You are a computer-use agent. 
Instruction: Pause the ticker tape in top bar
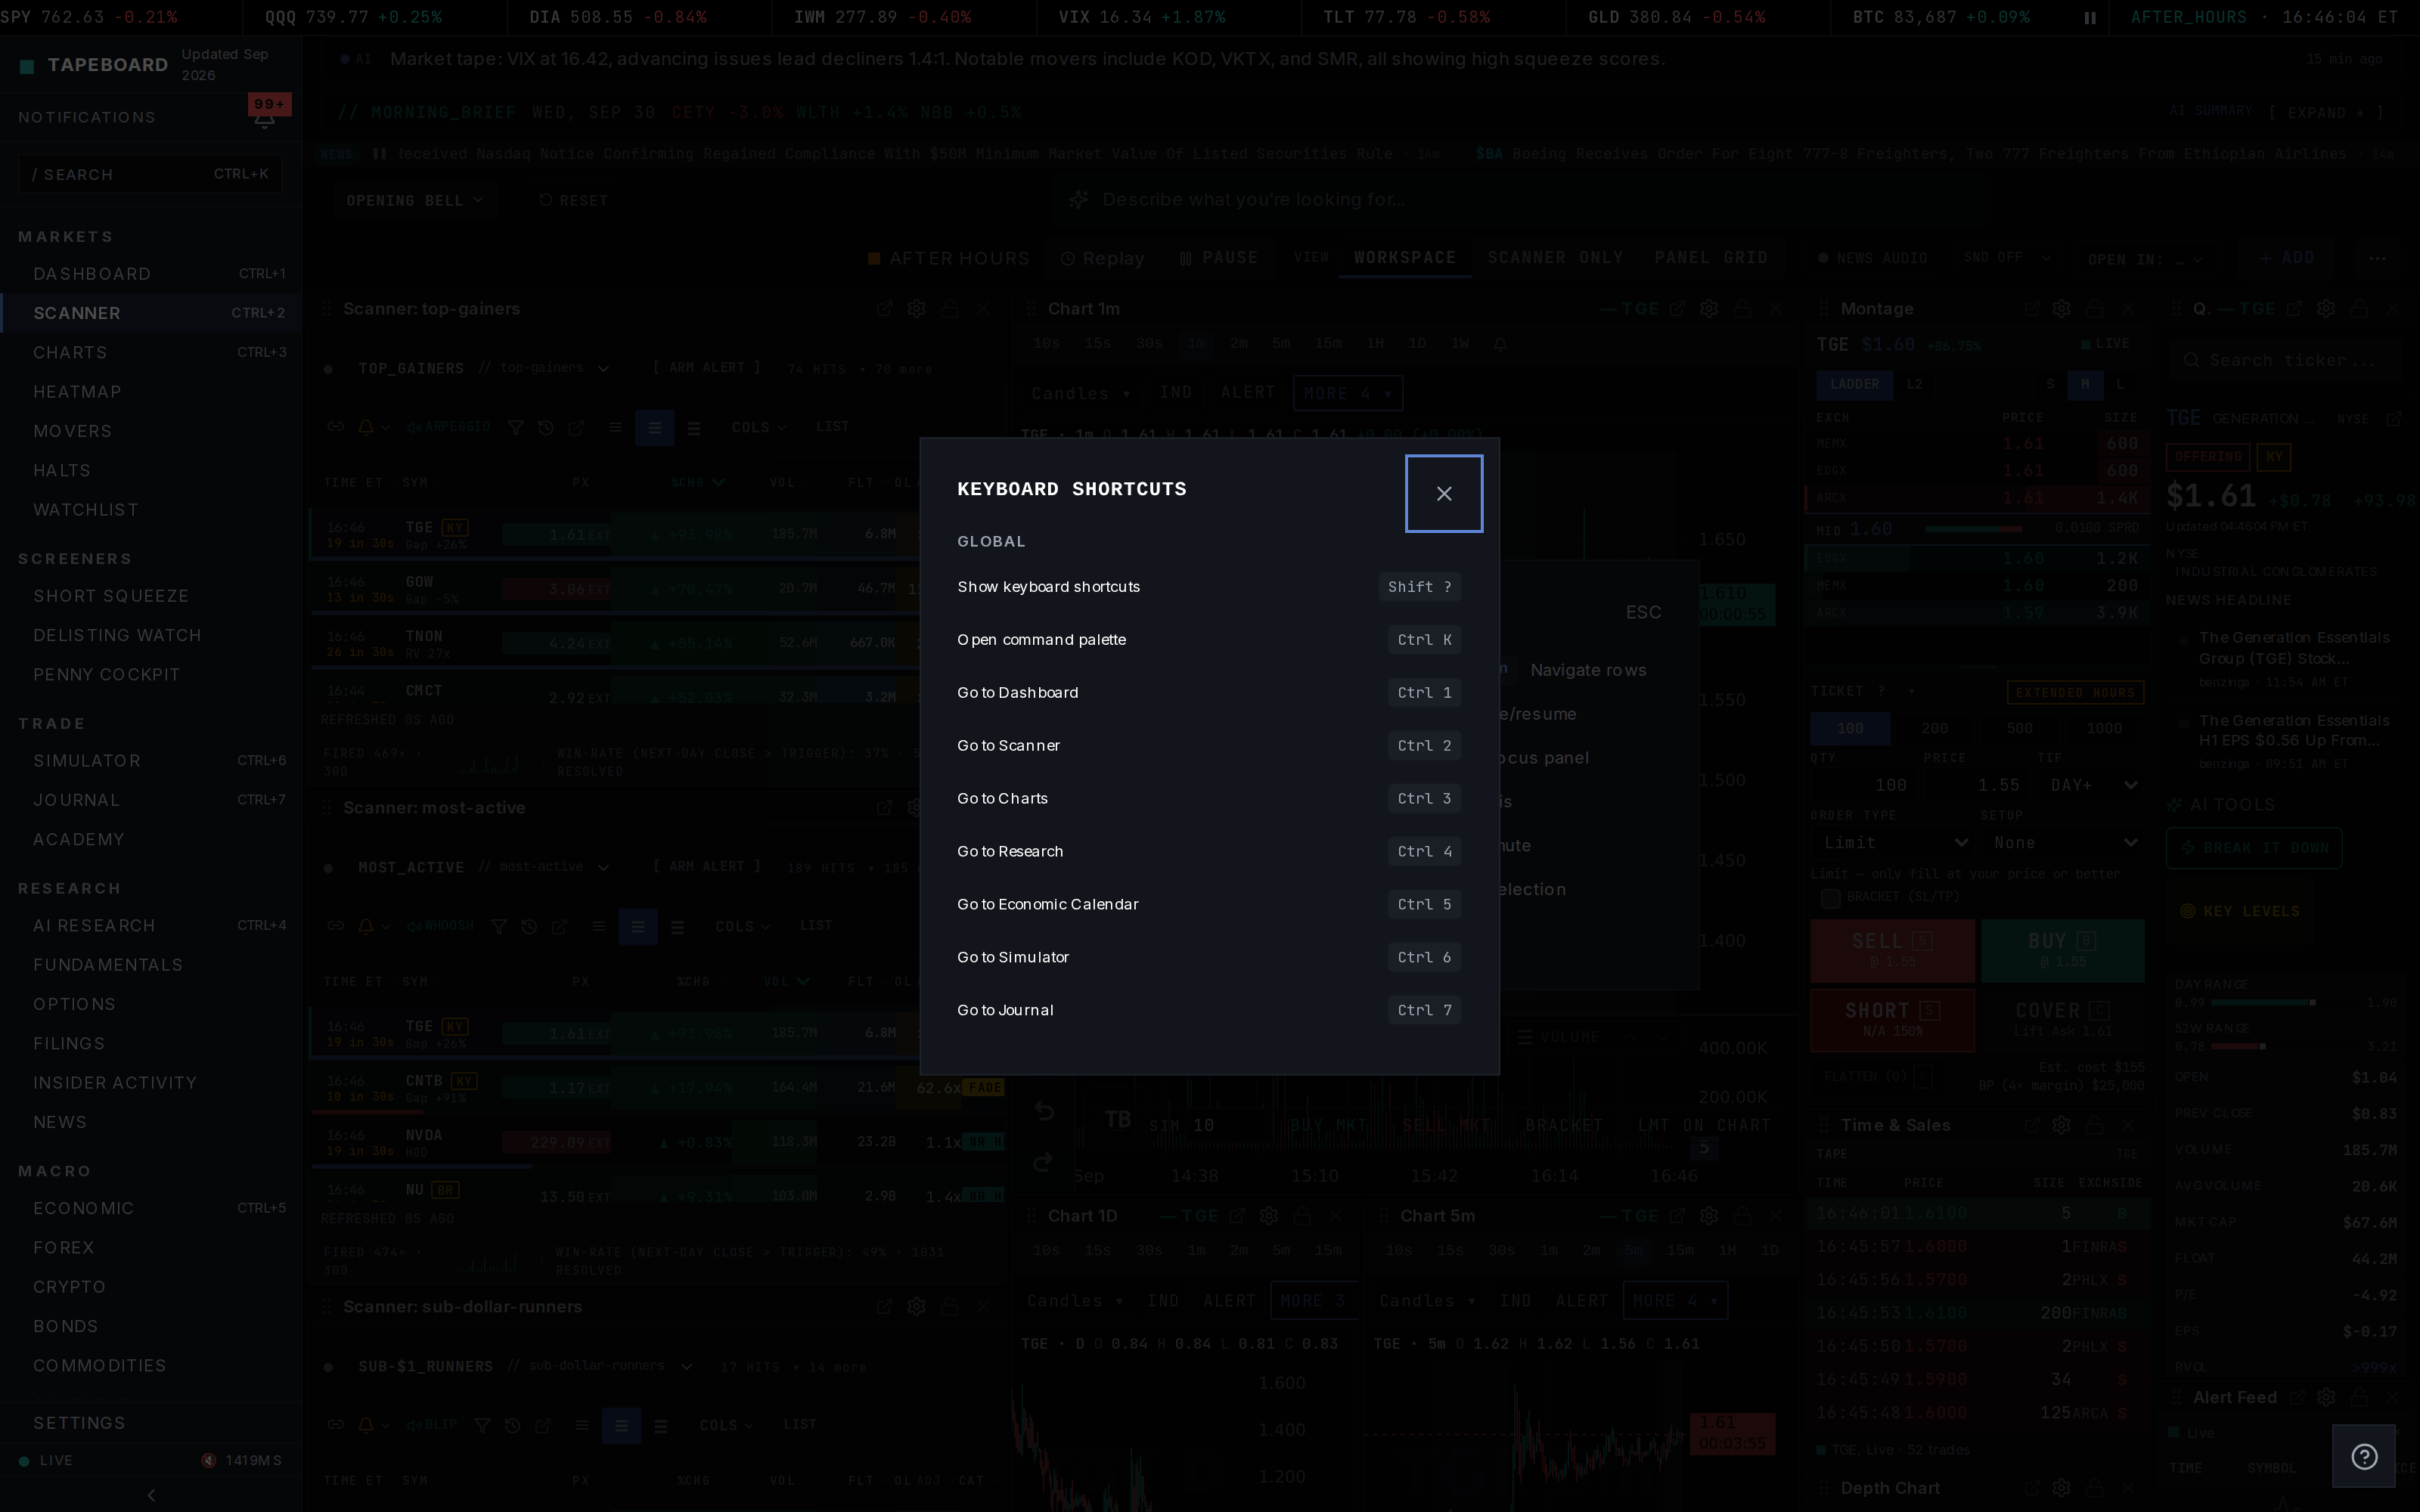(x=2089, y=17)
